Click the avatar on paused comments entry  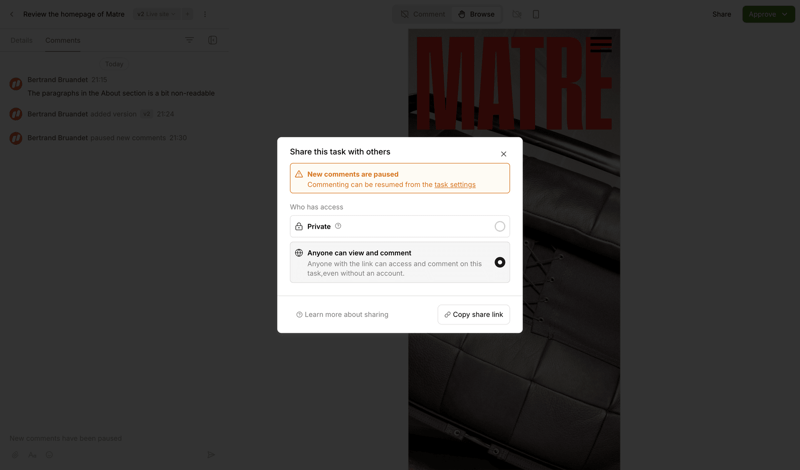point(16,138)
